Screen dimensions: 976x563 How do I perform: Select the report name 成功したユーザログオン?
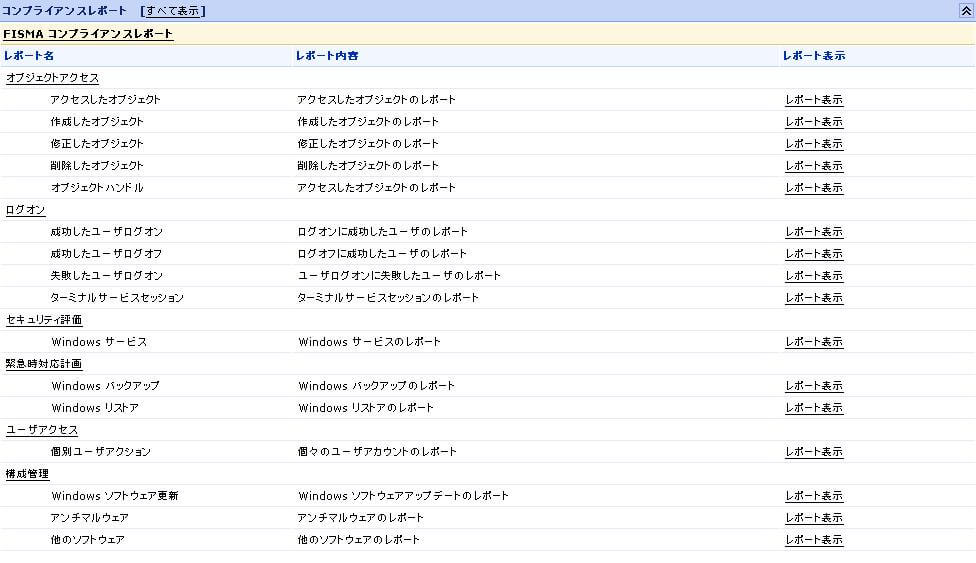click(106, 232)
